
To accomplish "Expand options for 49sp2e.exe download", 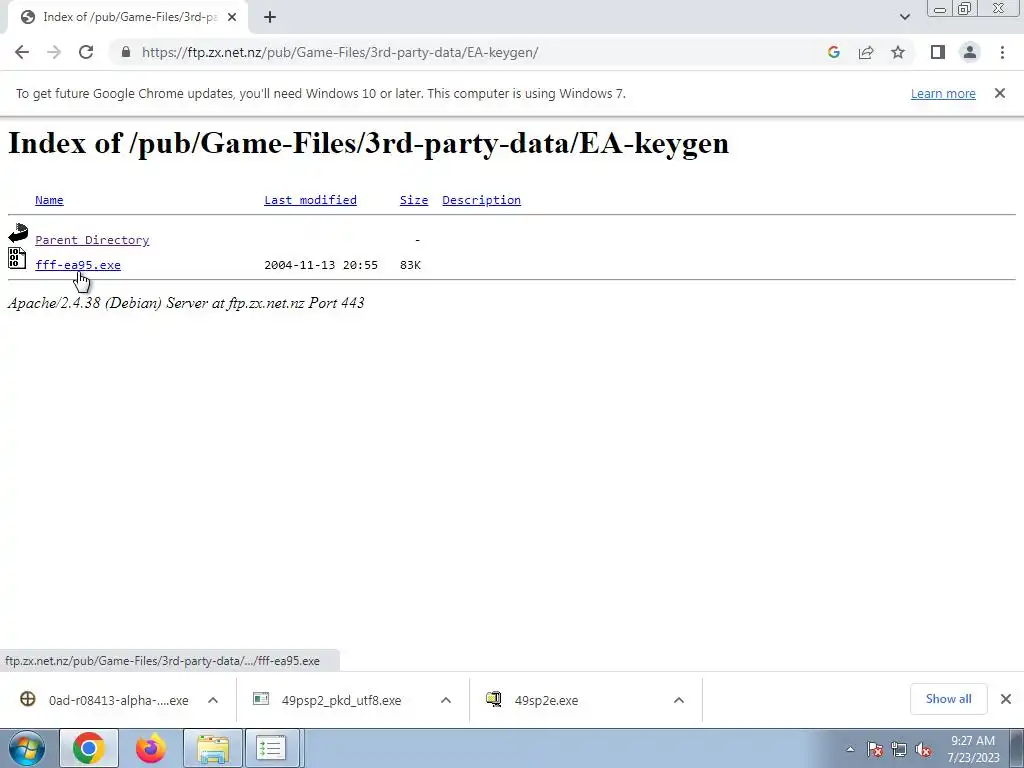I will (679, 700).
